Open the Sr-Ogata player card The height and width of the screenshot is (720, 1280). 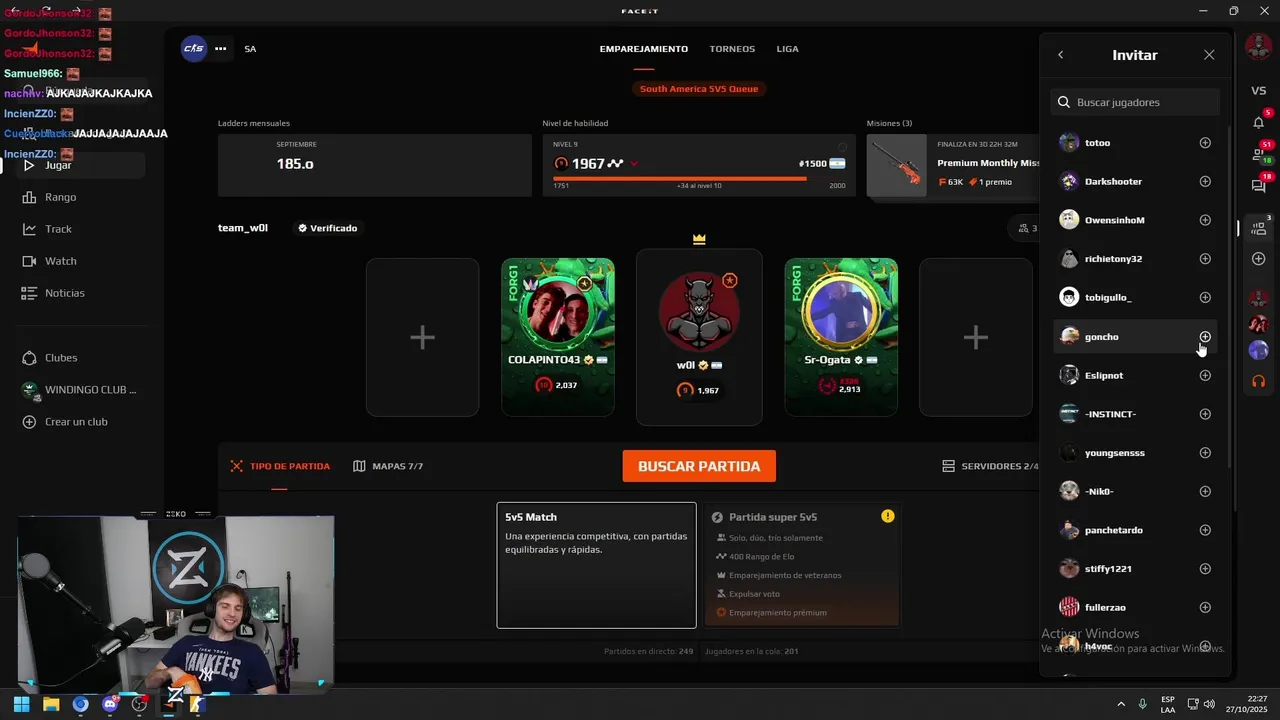841,337
